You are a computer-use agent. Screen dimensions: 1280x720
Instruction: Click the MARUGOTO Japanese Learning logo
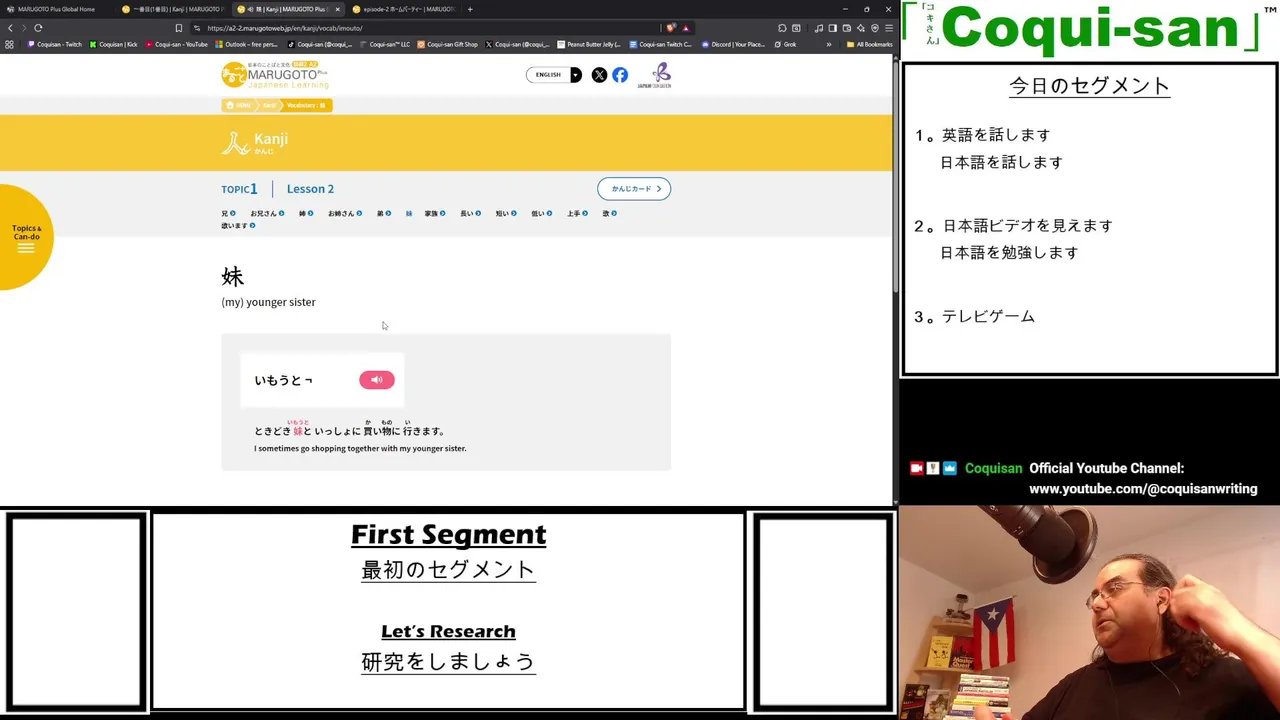click(x=275, y=75)
